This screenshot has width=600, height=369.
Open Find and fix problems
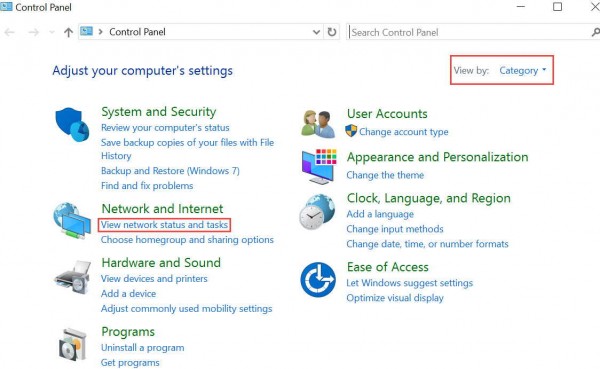147,186
